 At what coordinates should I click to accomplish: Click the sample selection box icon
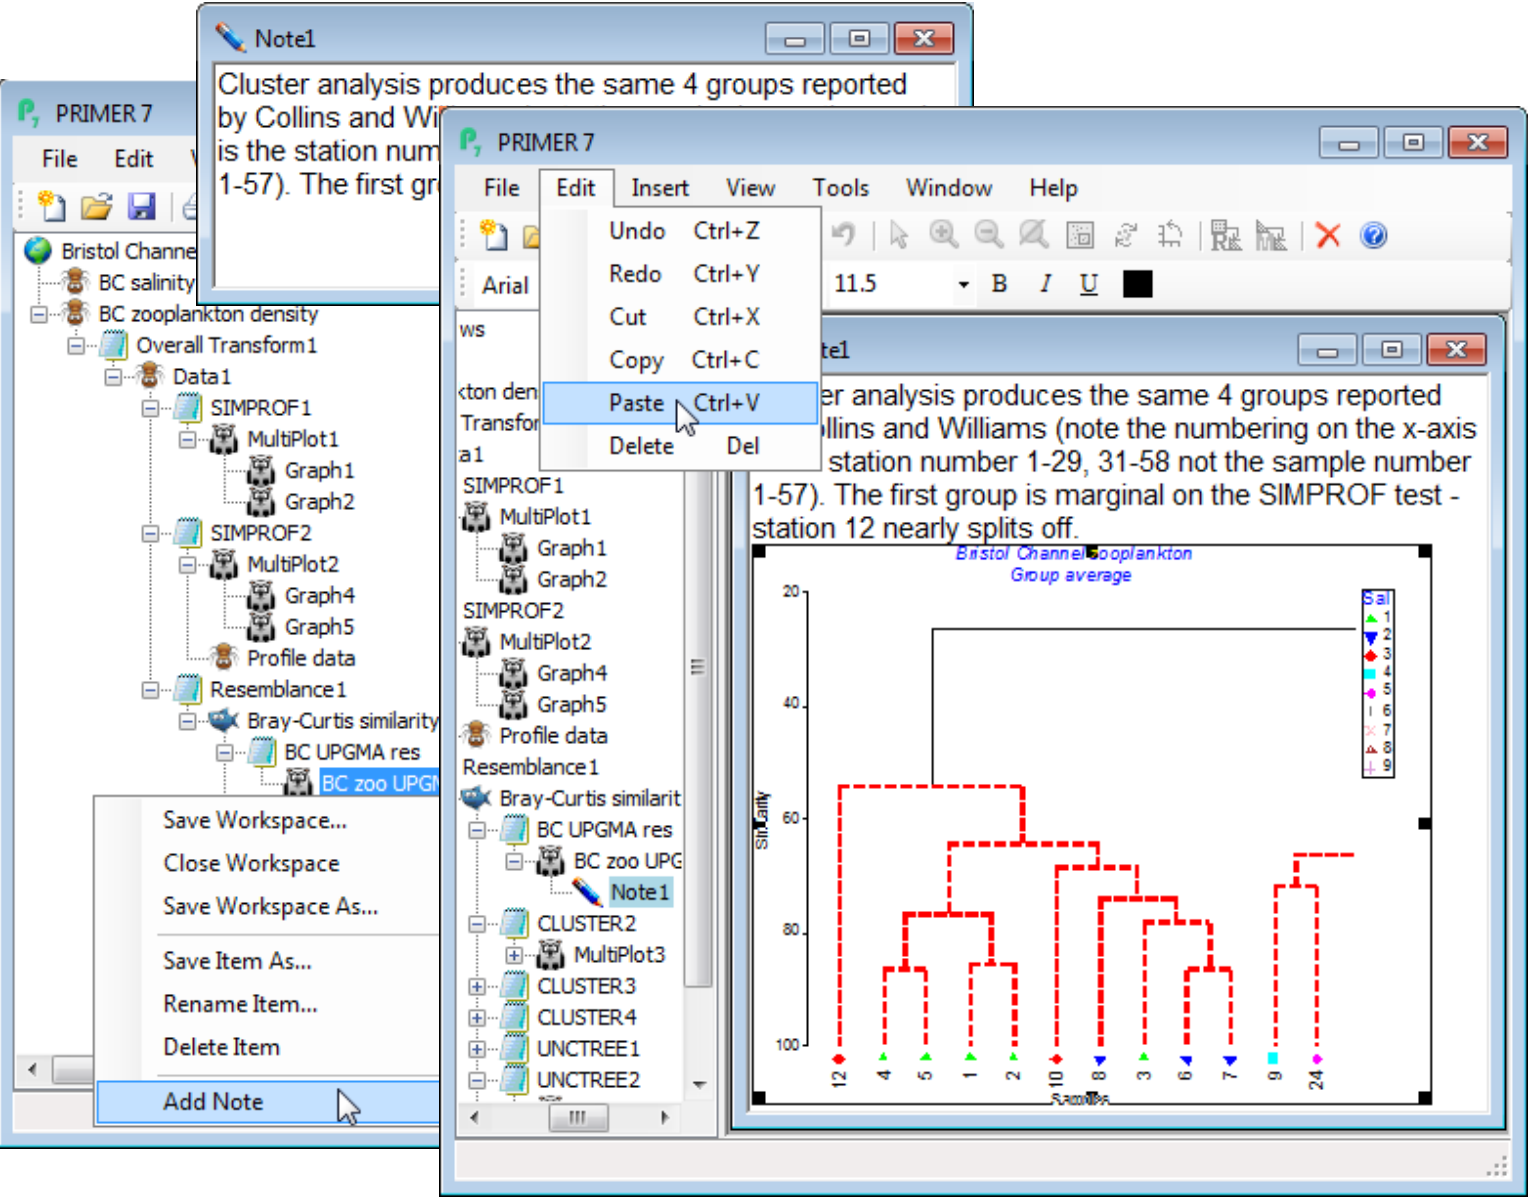(x=1080, y=236)
